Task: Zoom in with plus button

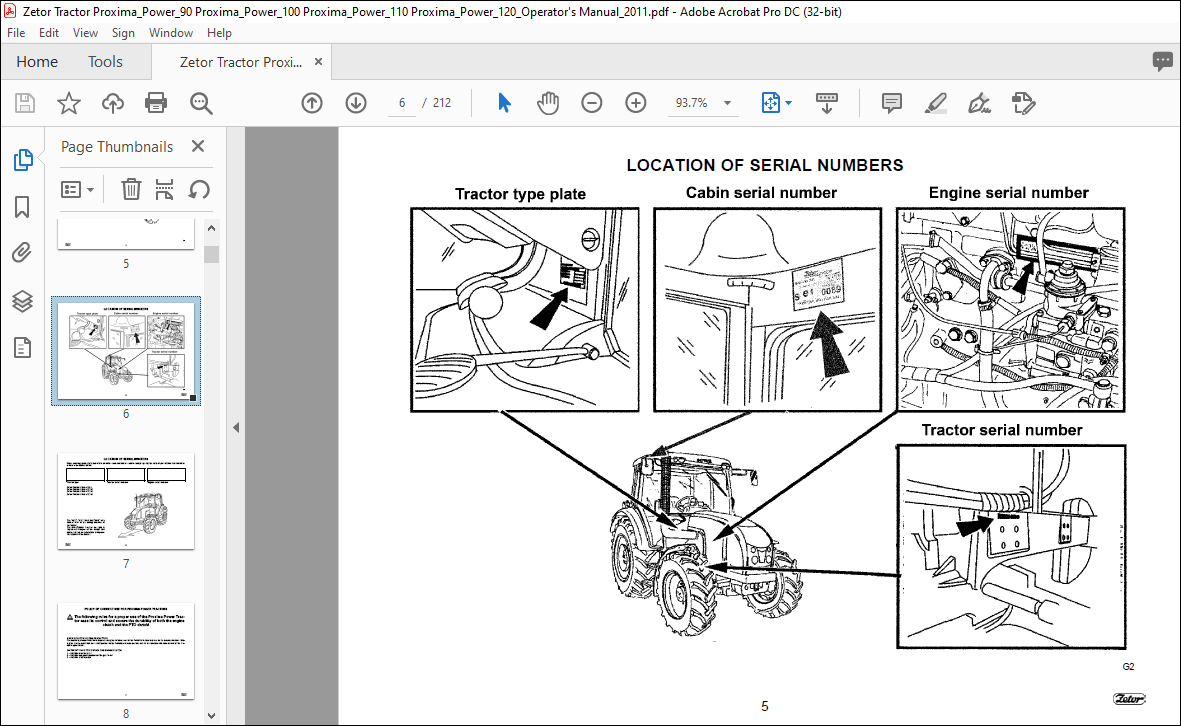Action: (636, 103)
